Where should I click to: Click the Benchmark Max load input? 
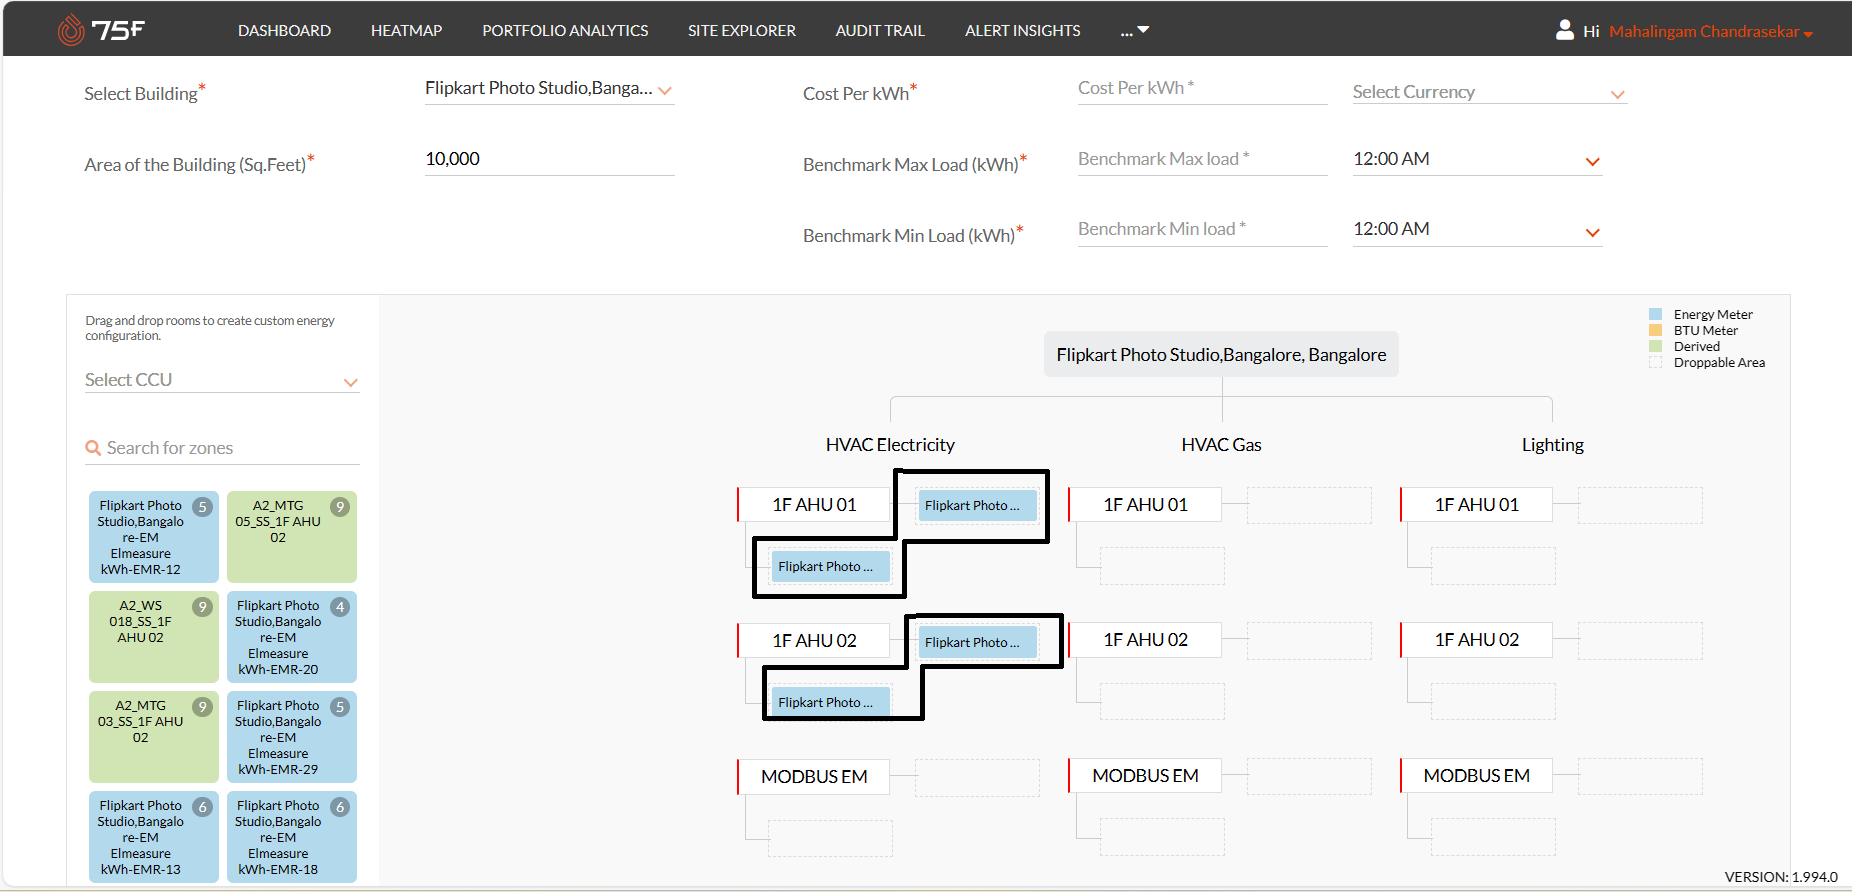click(1202, 159)
